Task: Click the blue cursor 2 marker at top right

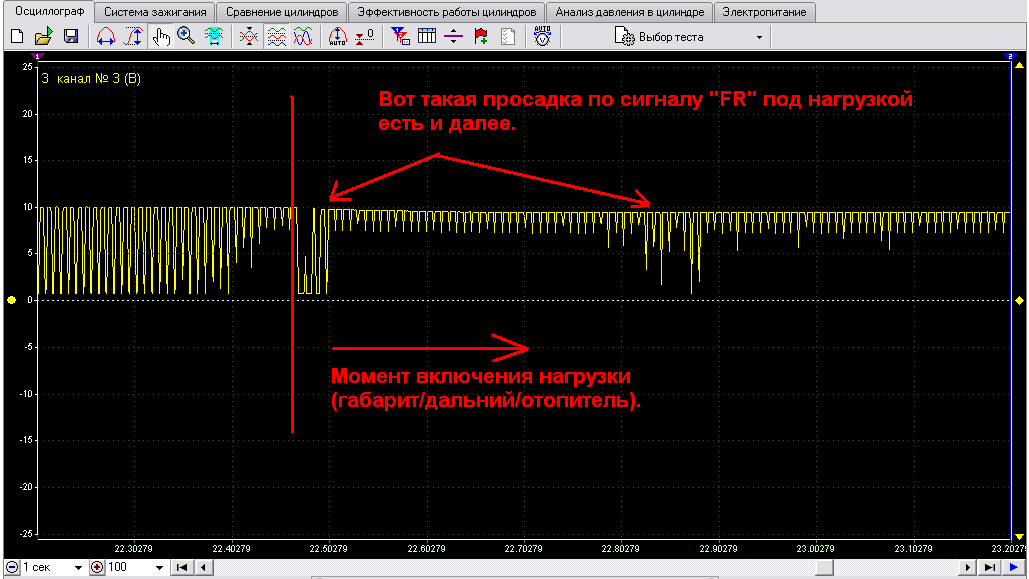Action: (x=1011, y=56)
